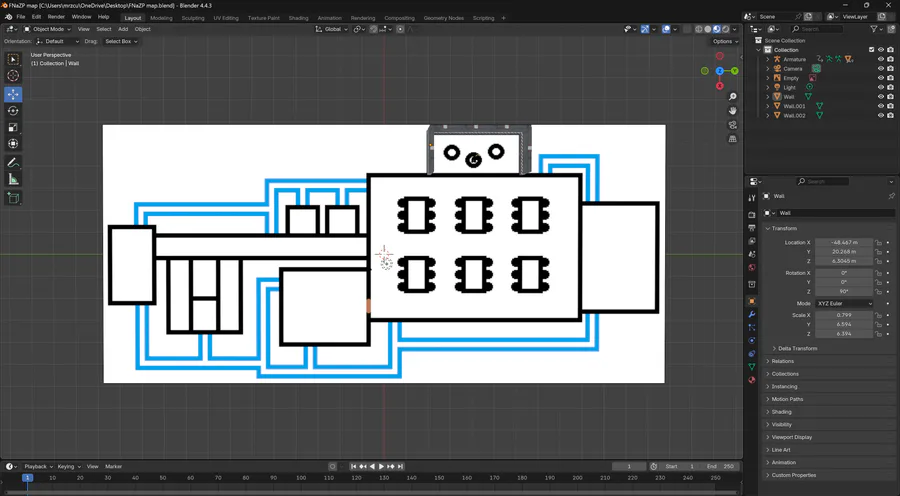Jump to the timeline end frame
Viewport: 900px width, 496px height.
401,467
